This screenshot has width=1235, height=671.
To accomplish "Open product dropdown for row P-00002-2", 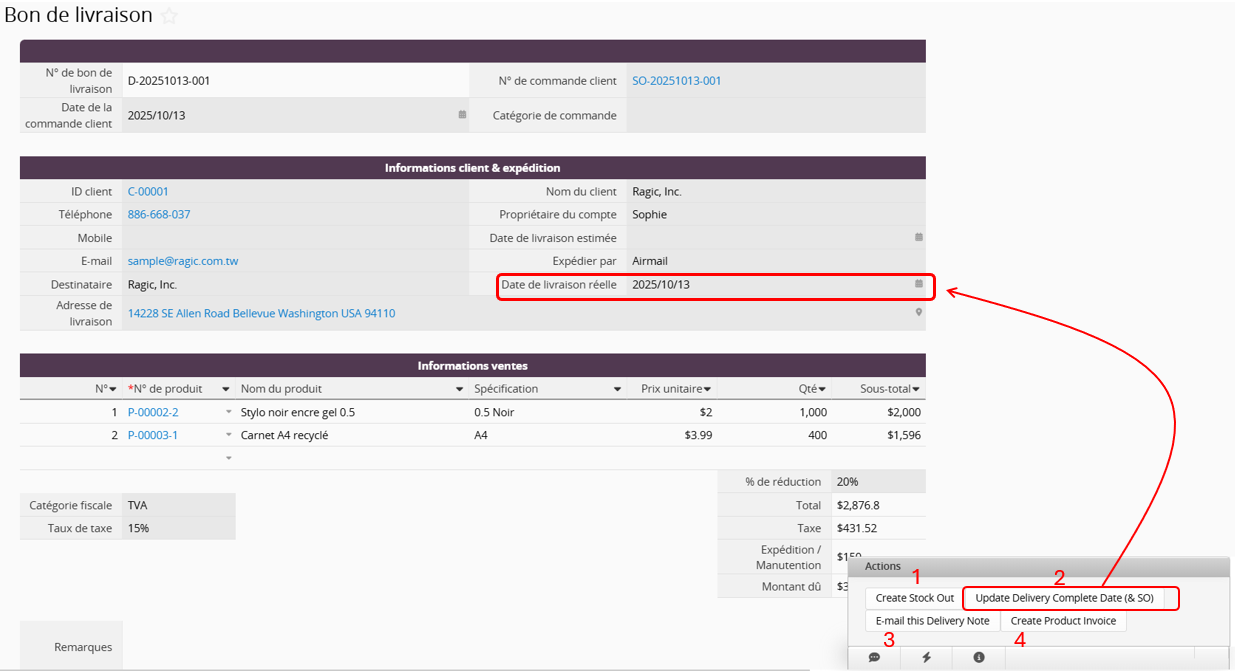I will pyautogui.click(x=228, y=412).
